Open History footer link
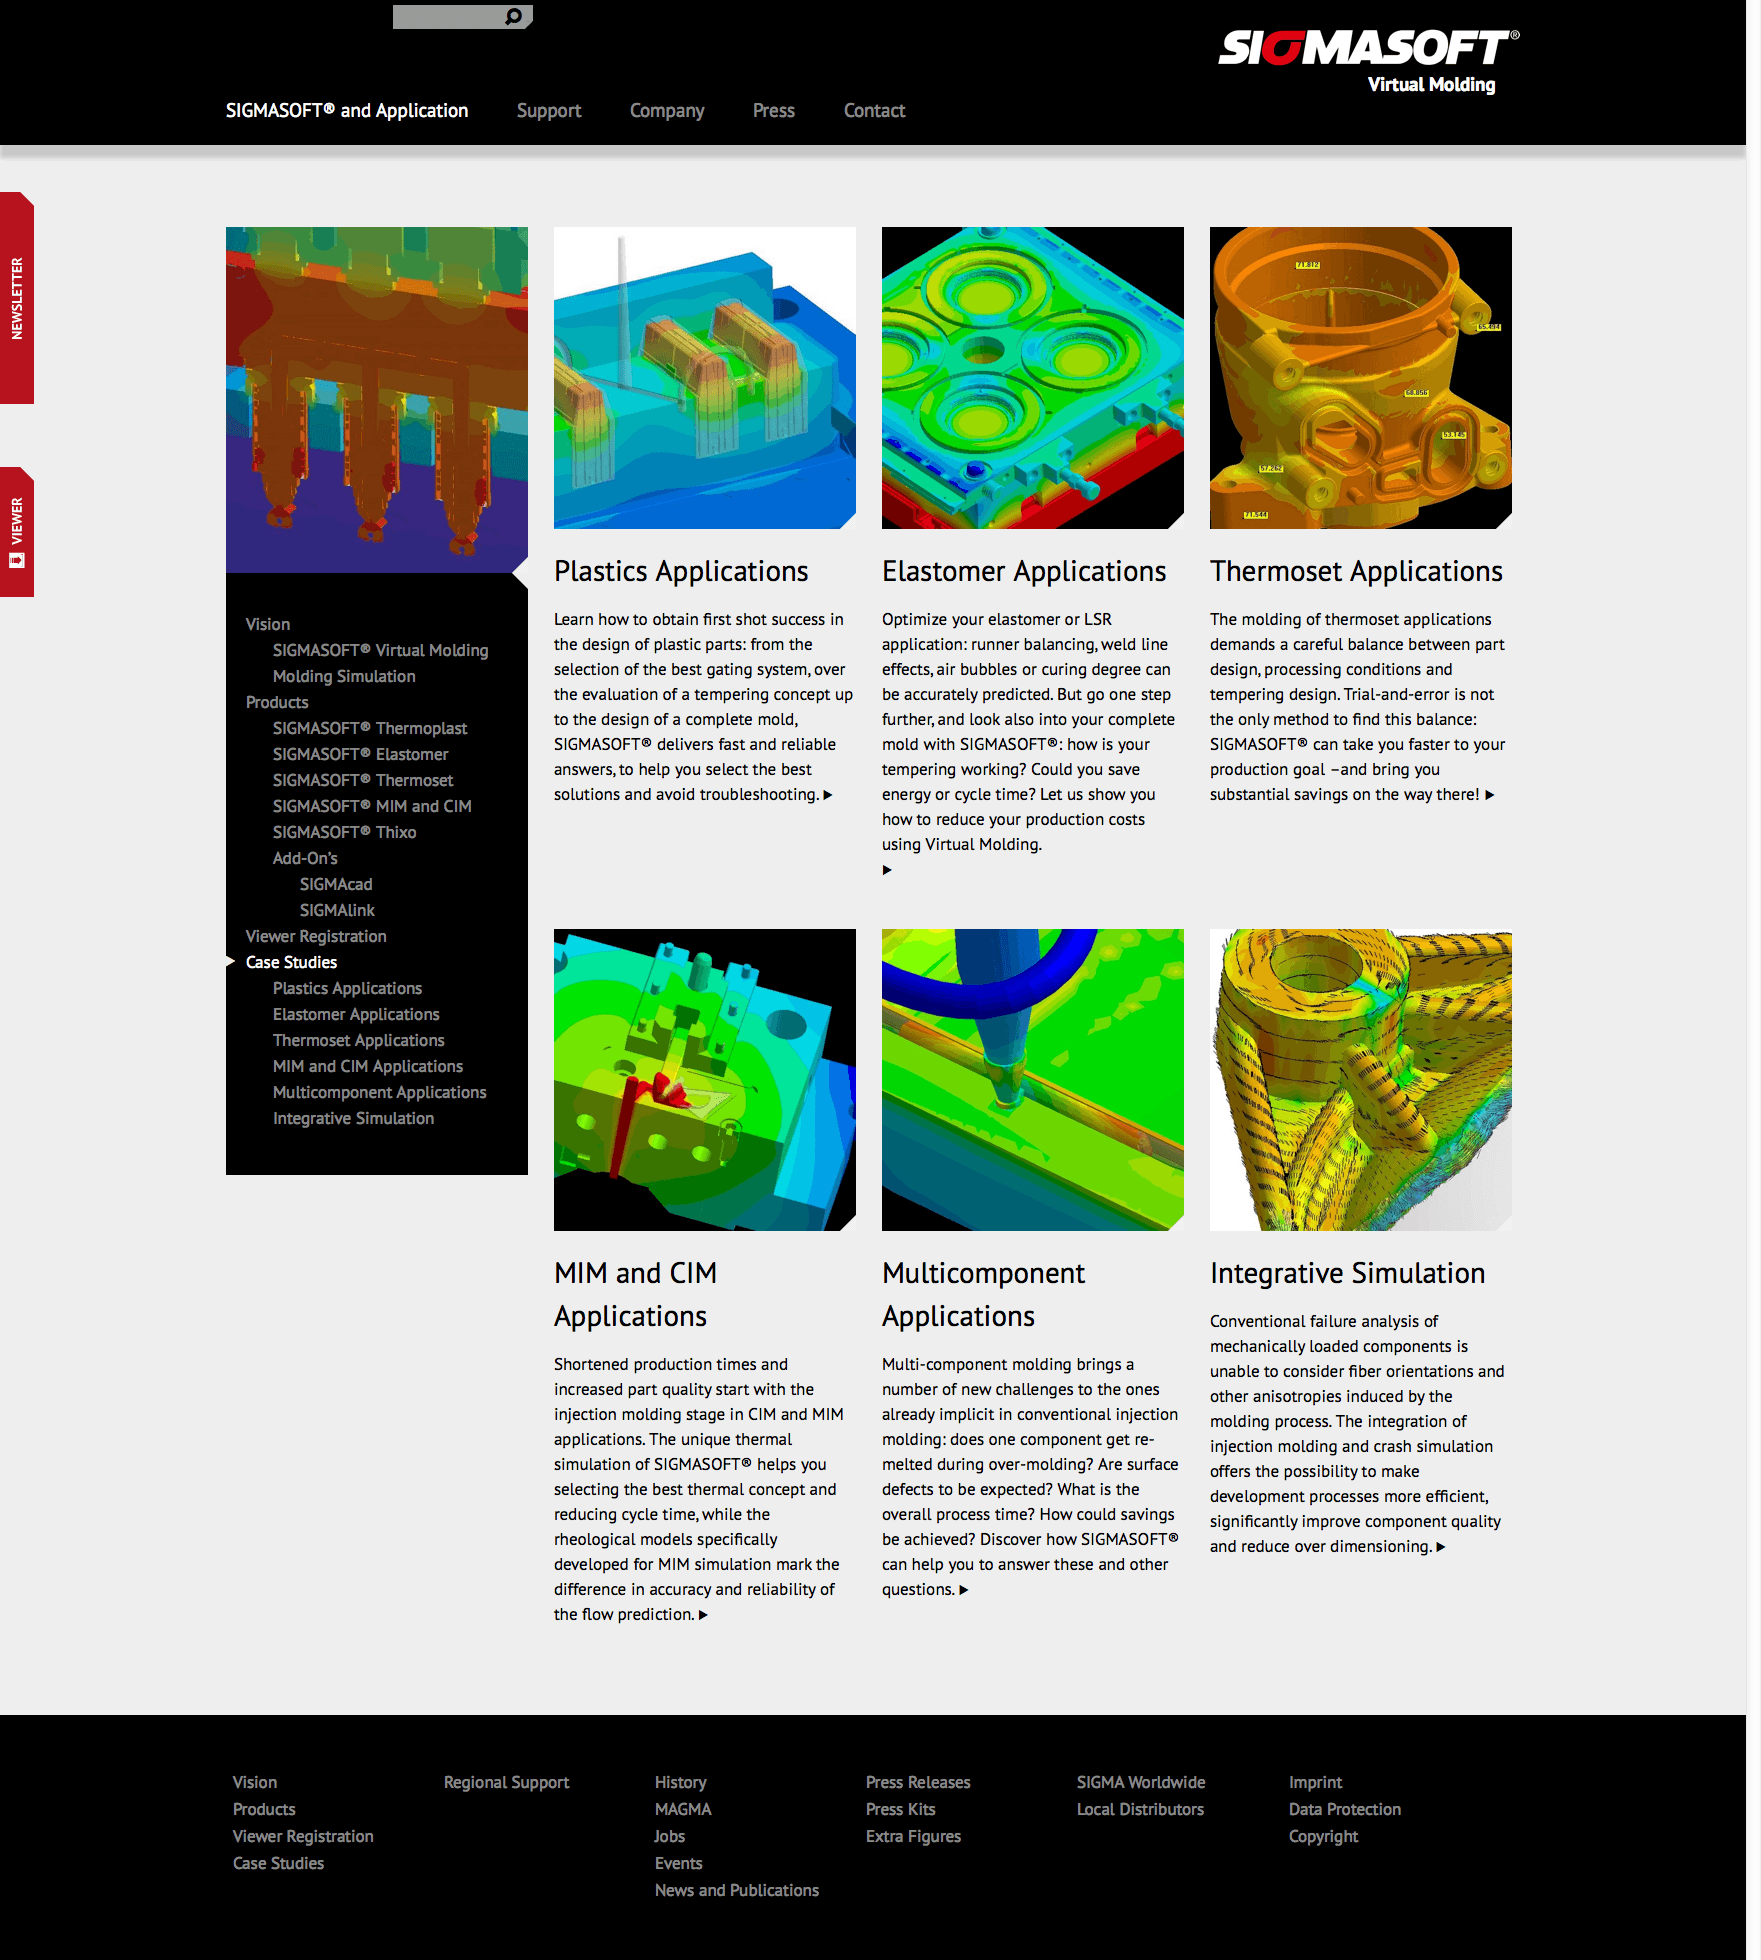Screen dimensions: 1761x1960 tap(680, 1782)
